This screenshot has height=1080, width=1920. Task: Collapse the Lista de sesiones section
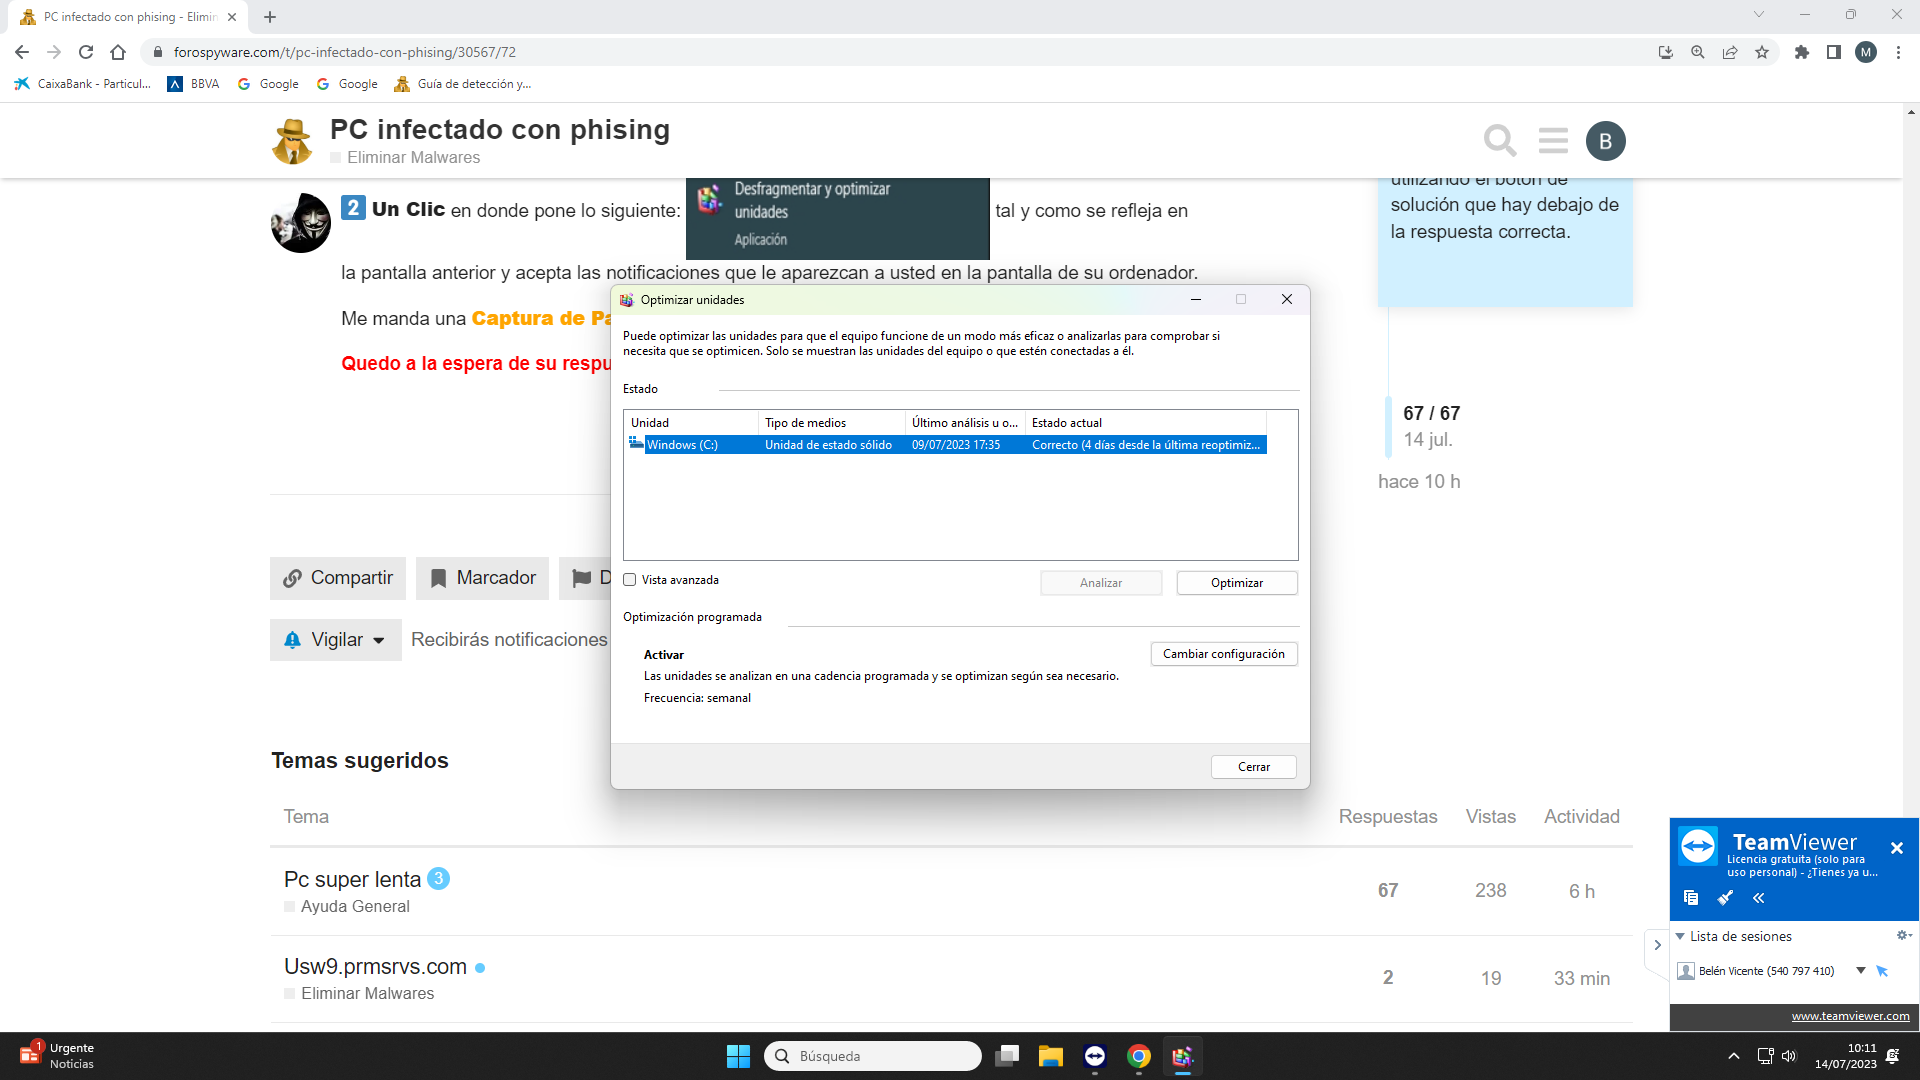point(1680,936)
